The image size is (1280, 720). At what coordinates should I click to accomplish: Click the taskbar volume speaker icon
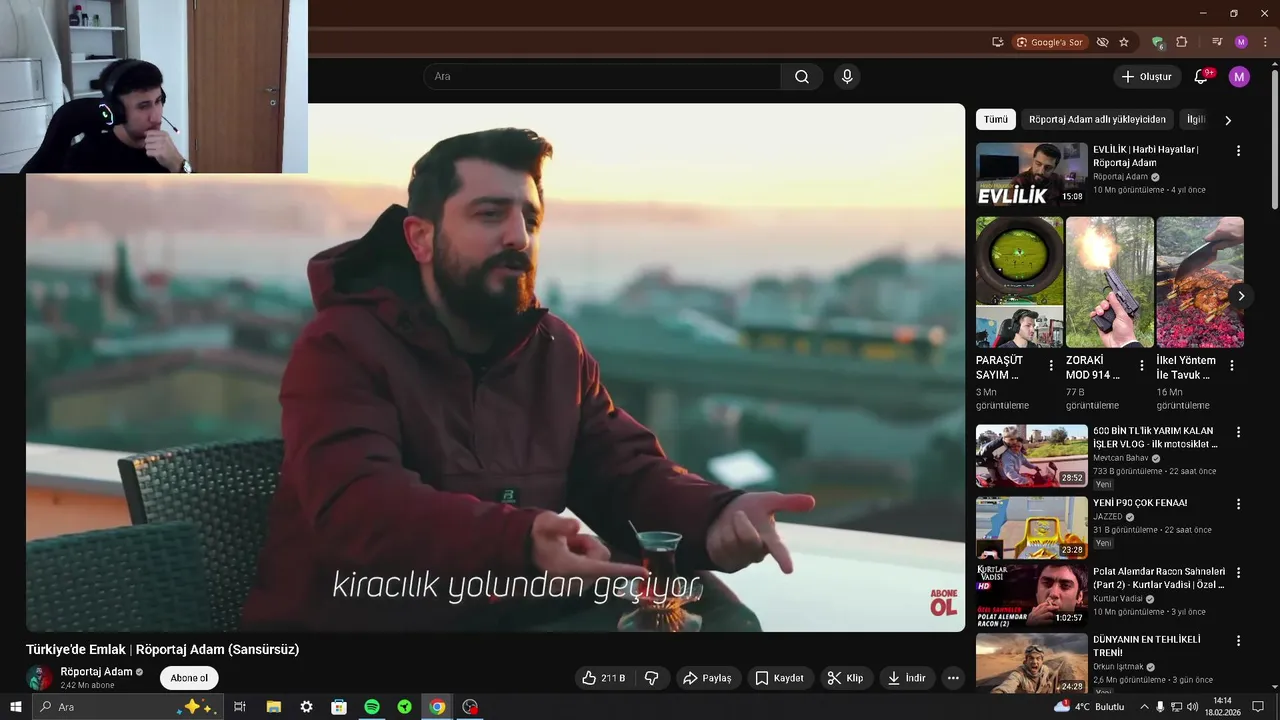coord(1192,707)
